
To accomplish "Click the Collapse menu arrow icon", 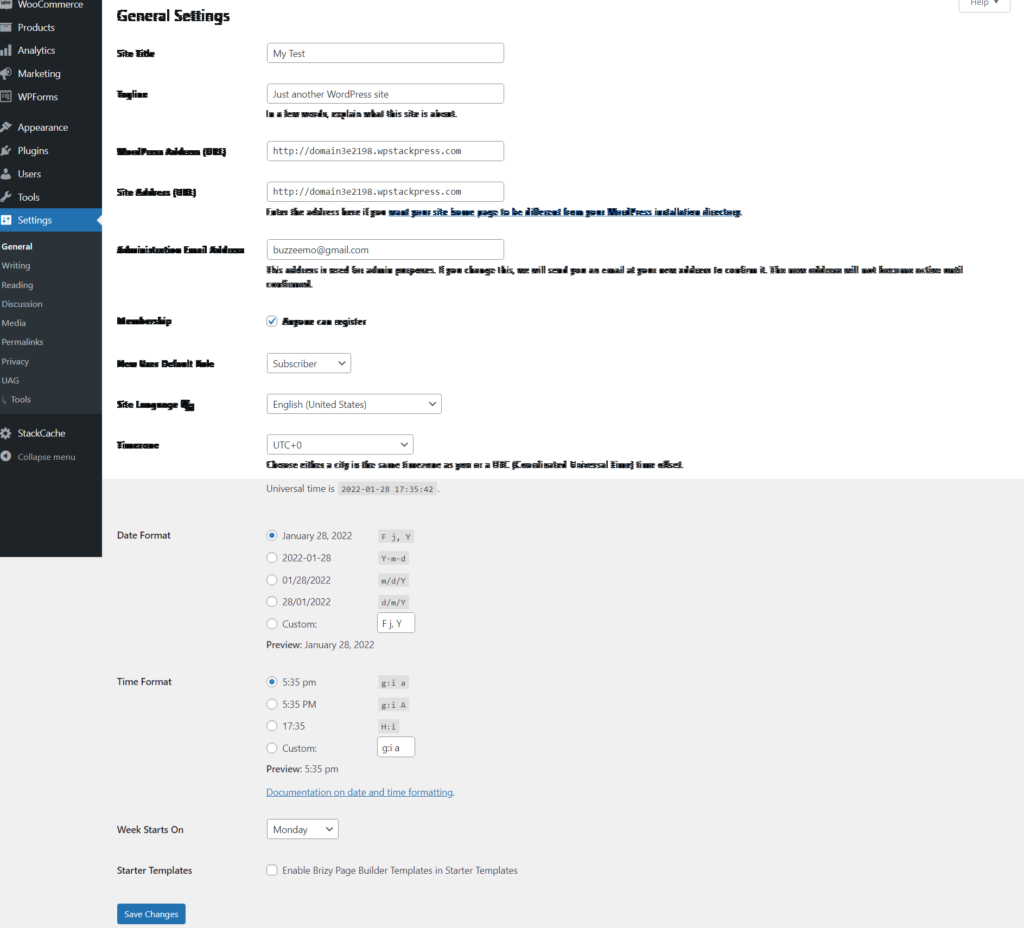I will [6, 456].
